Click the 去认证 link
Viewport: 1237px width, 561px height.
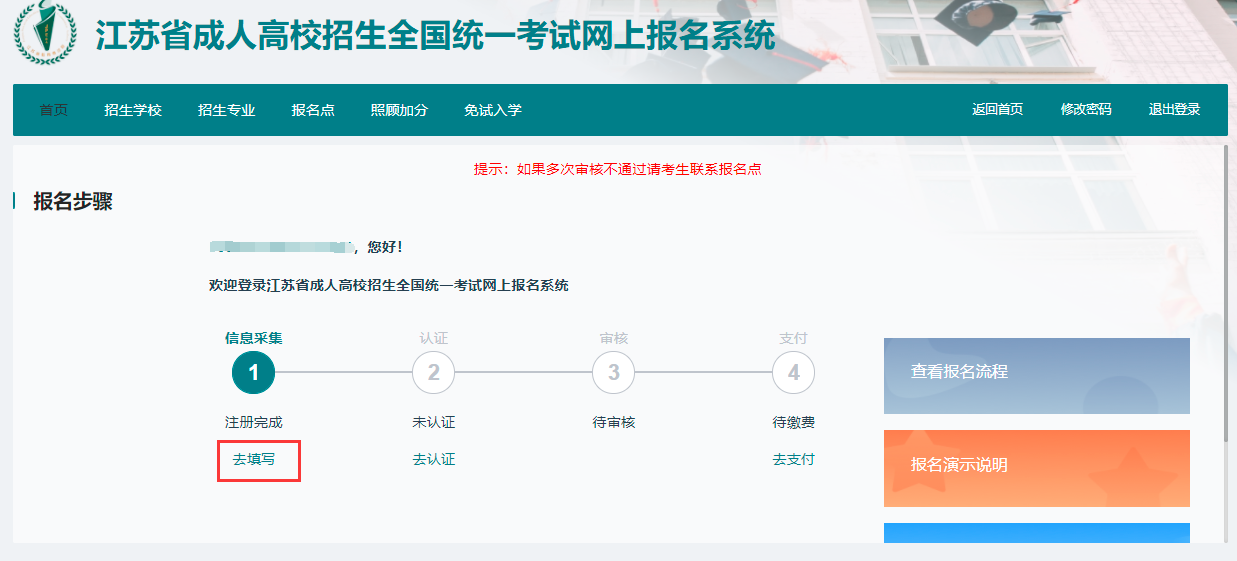coord(434,460)
